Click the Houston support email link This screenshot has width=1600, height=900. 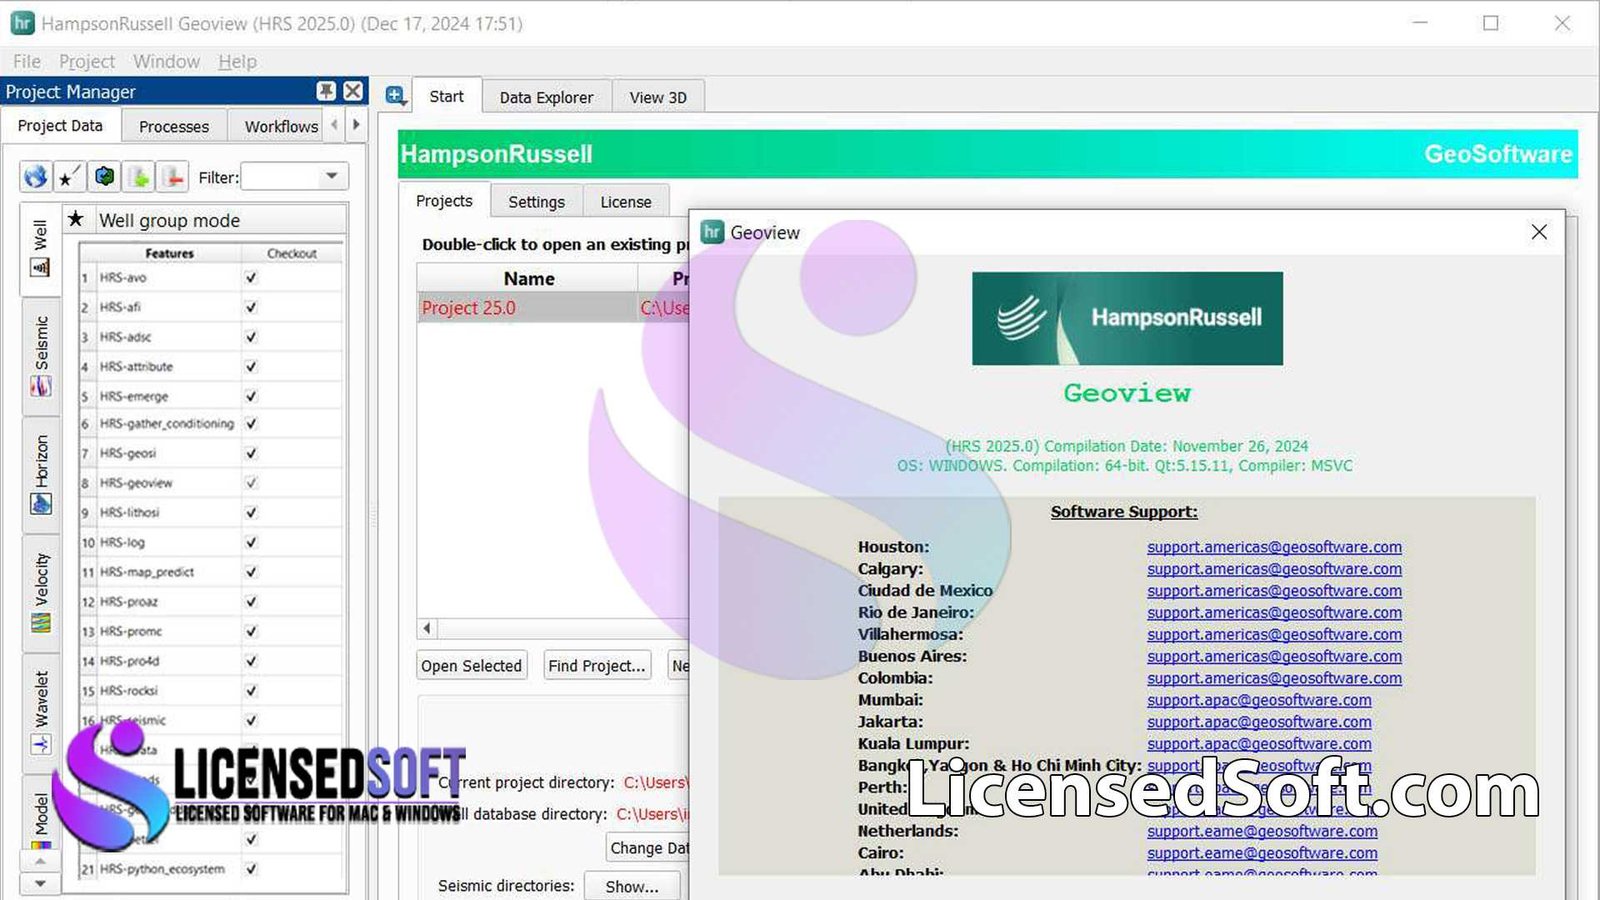pyautogui.click(x=1273, y=547)
